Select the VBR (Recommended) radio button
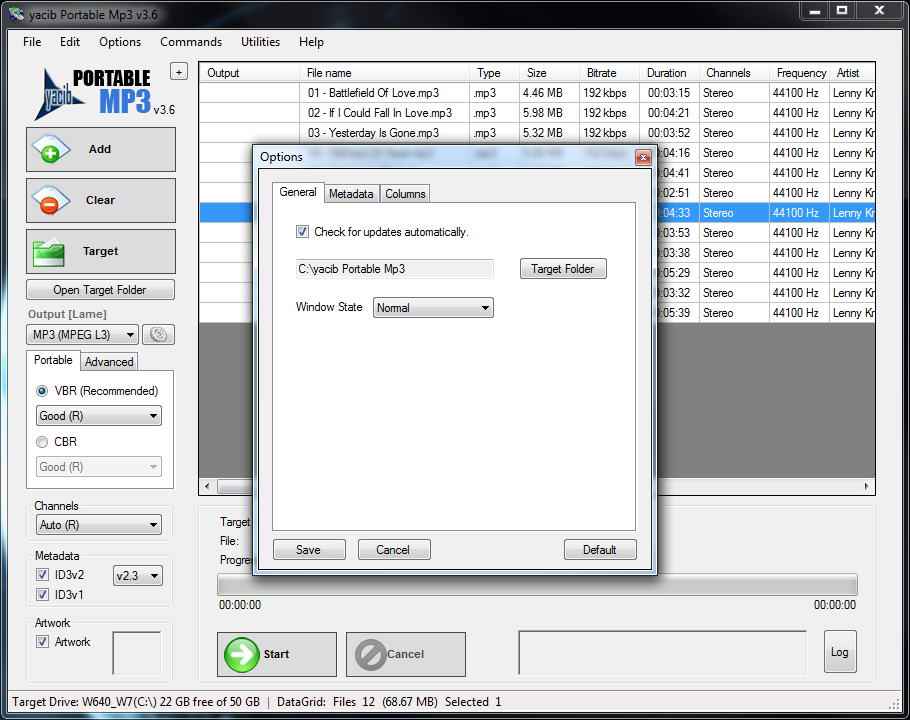 coord(42,391)
